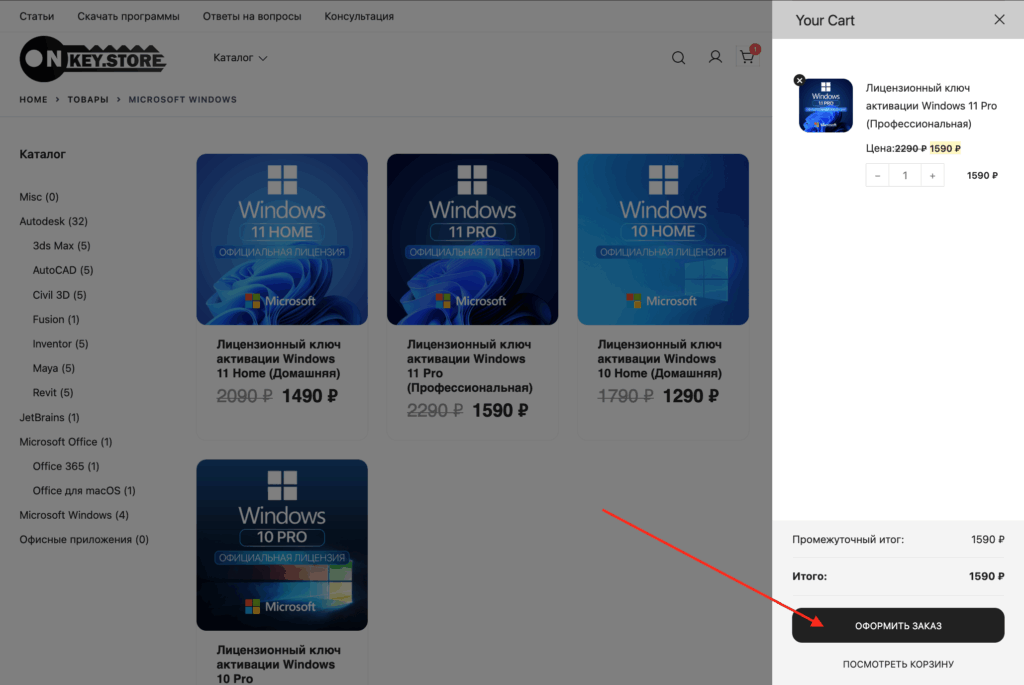Click the OnKey.Store logo
Screen dimensions: 1024x685
point(93,58)
